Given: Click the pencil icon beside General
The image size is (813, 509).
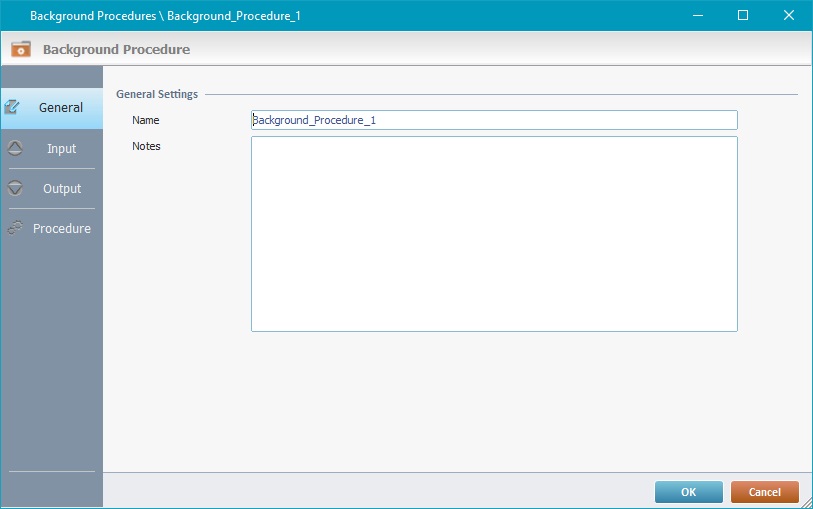Looking at the screenshot, I should tap(14, 107).
